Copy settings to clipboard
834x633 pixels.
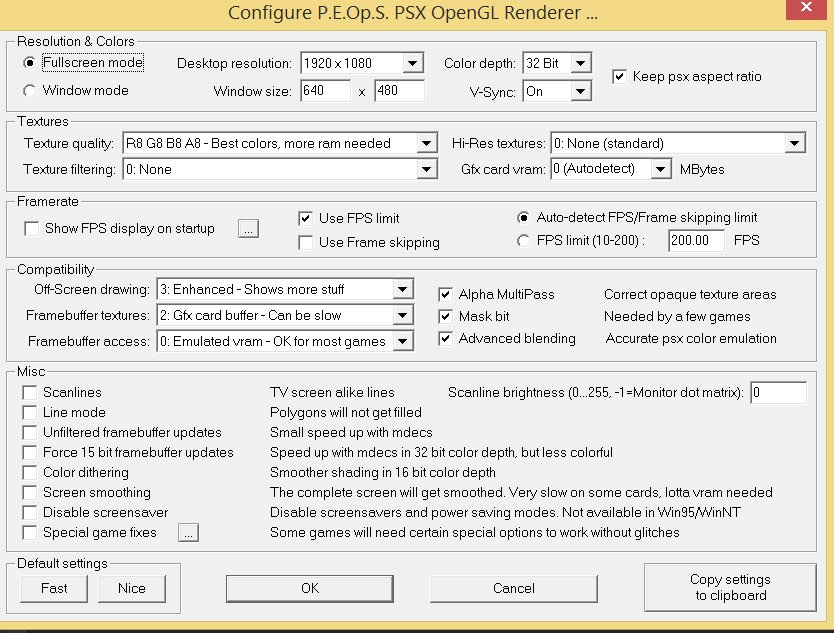click(x=730, y=587)
